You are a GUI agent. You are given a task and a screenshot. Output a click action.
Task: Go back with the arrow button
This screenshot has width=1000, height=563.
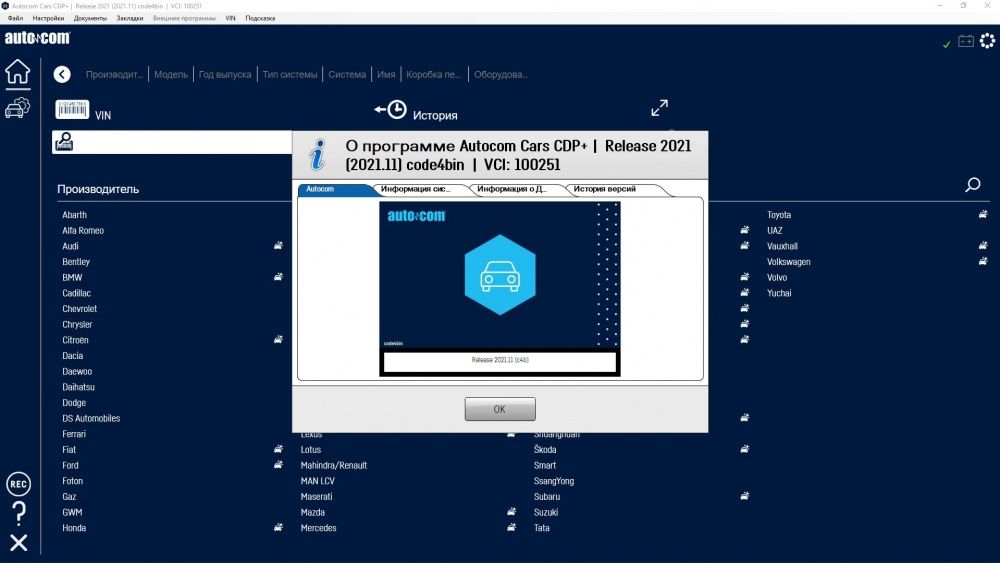(62, 75)
